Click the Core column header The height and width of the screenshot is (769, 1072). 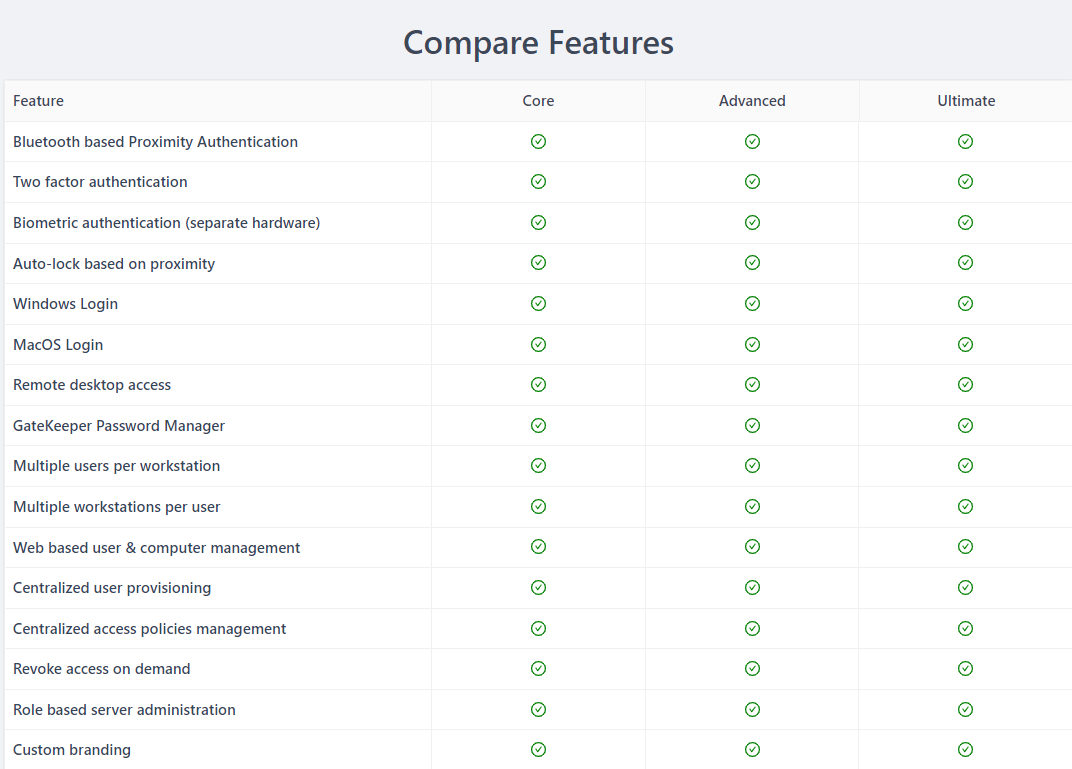click(x=538, y=101)
